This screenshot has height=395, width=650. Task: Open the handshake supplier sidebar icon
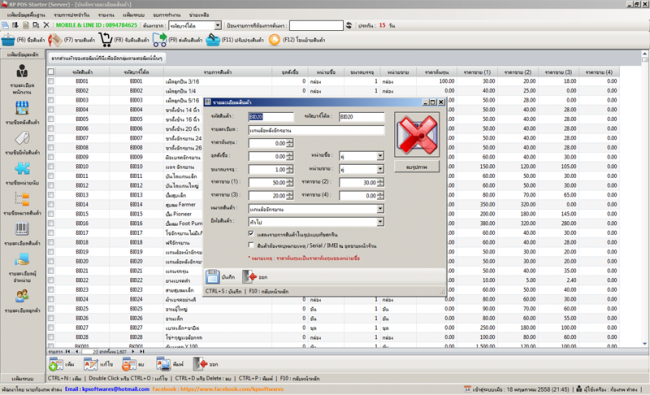(x=22, y=260)
